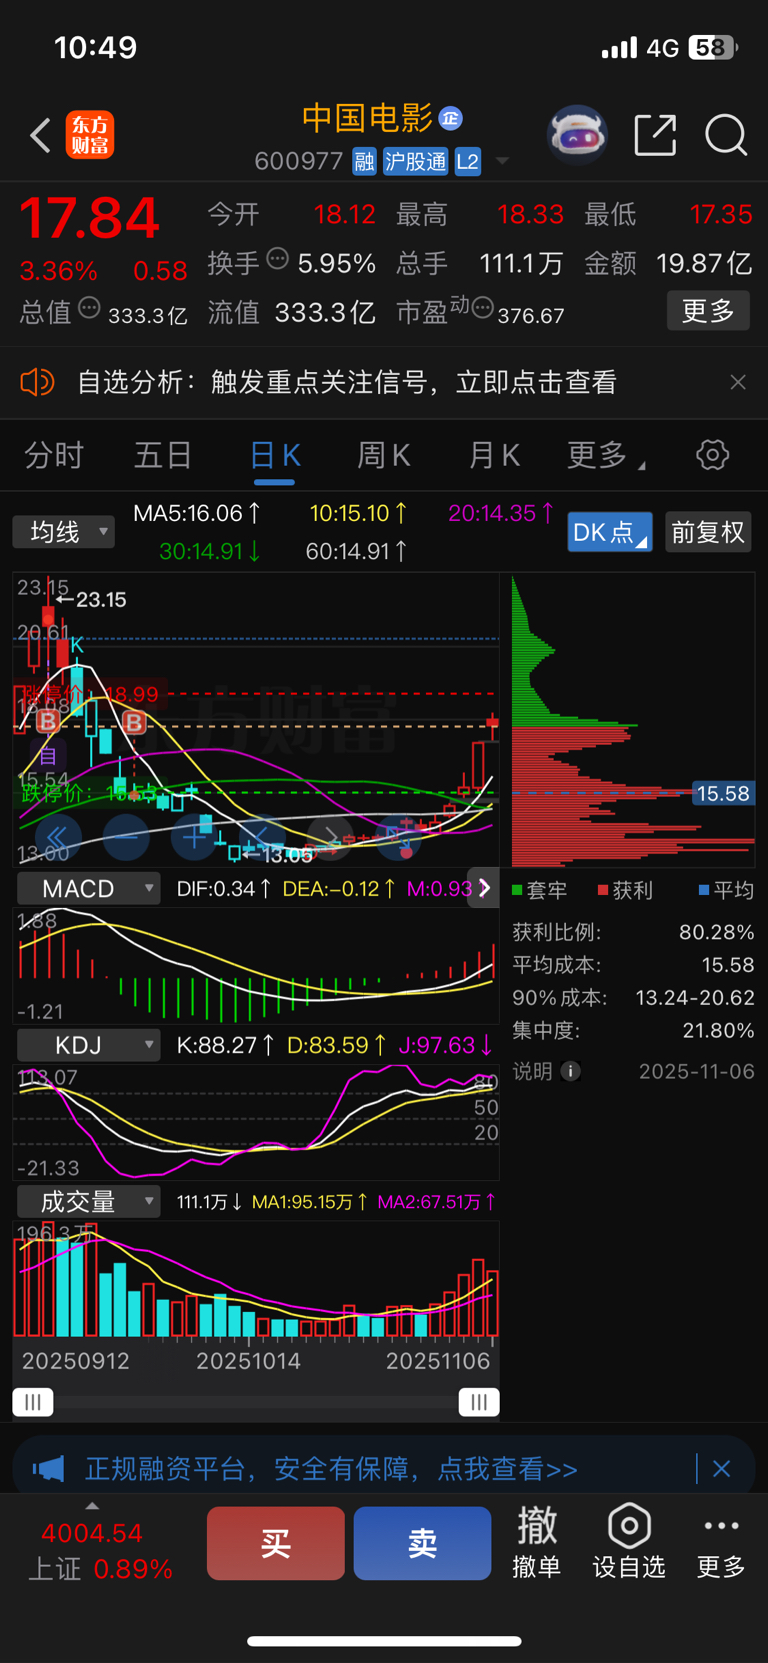Toggle the 获利 legend
This screenshot has height=1663, width=768.
click(x=625, y=890)
